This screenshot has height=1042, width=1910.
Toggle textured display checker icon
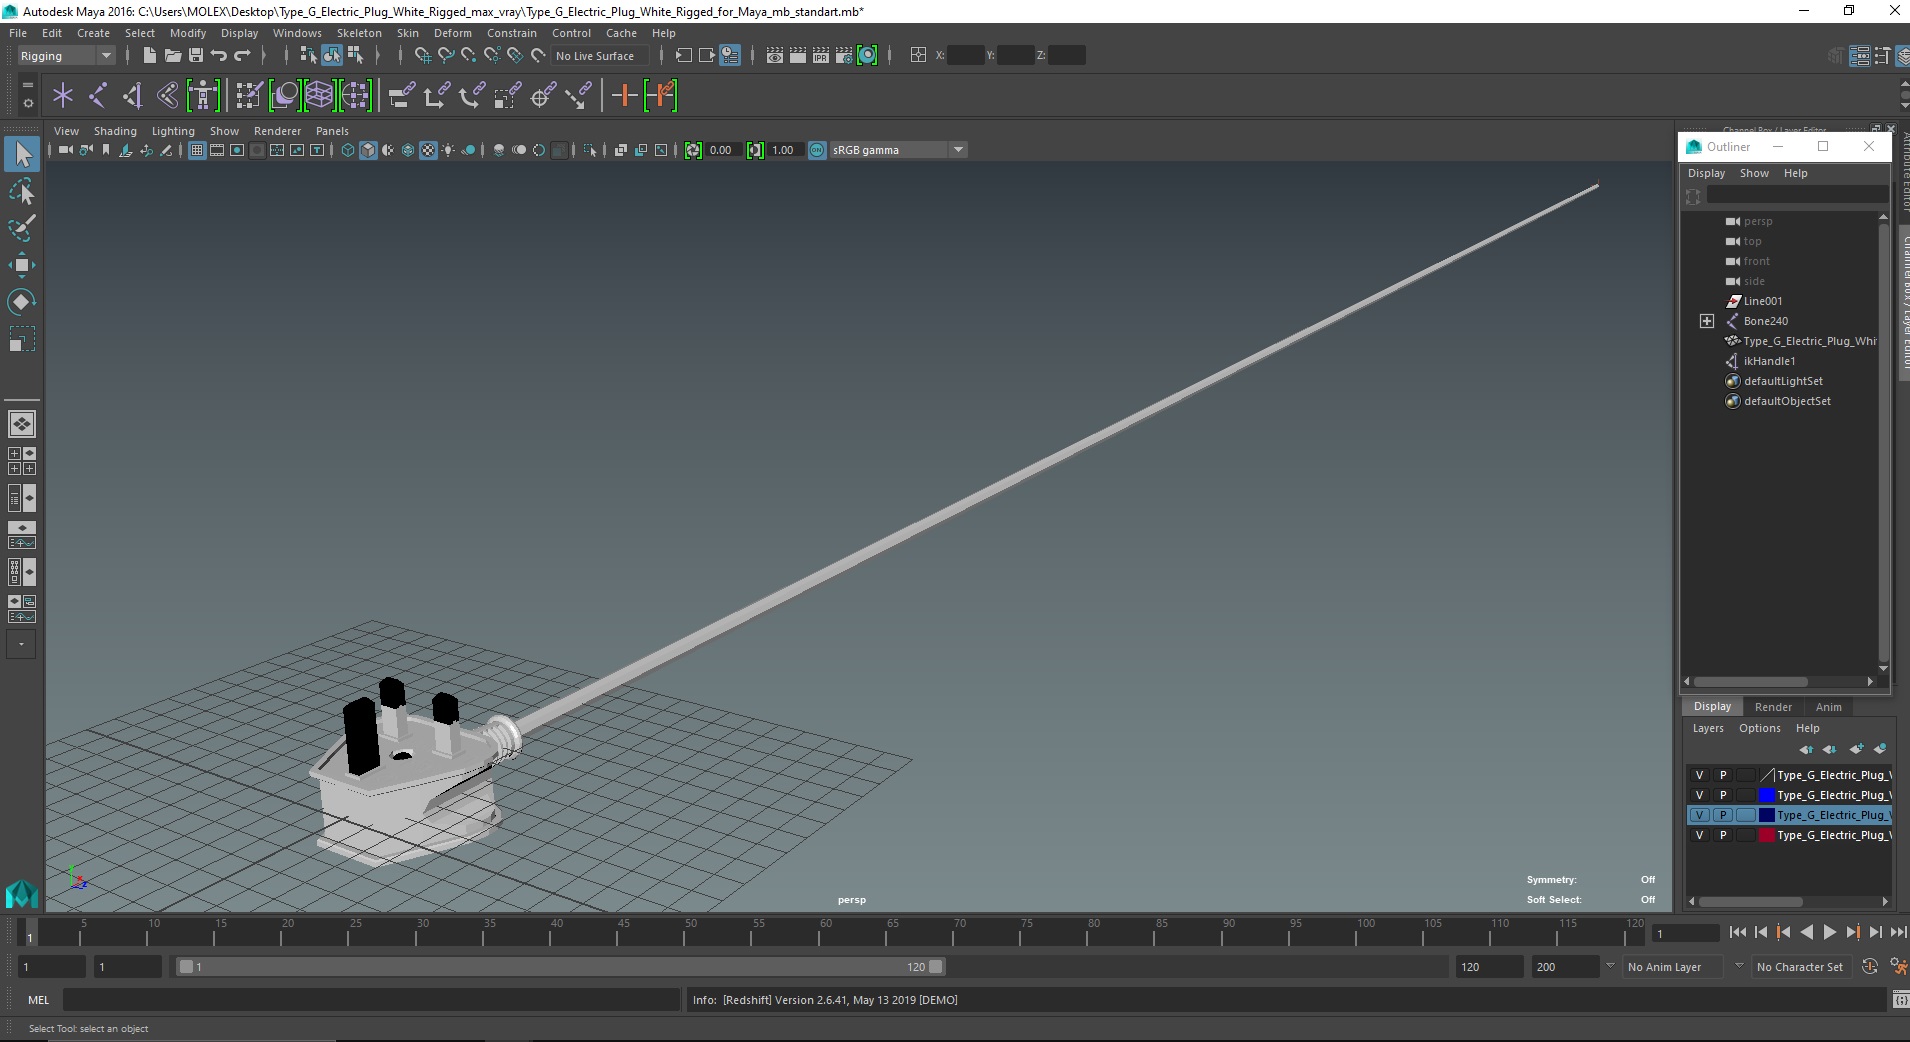coord(428,150)
